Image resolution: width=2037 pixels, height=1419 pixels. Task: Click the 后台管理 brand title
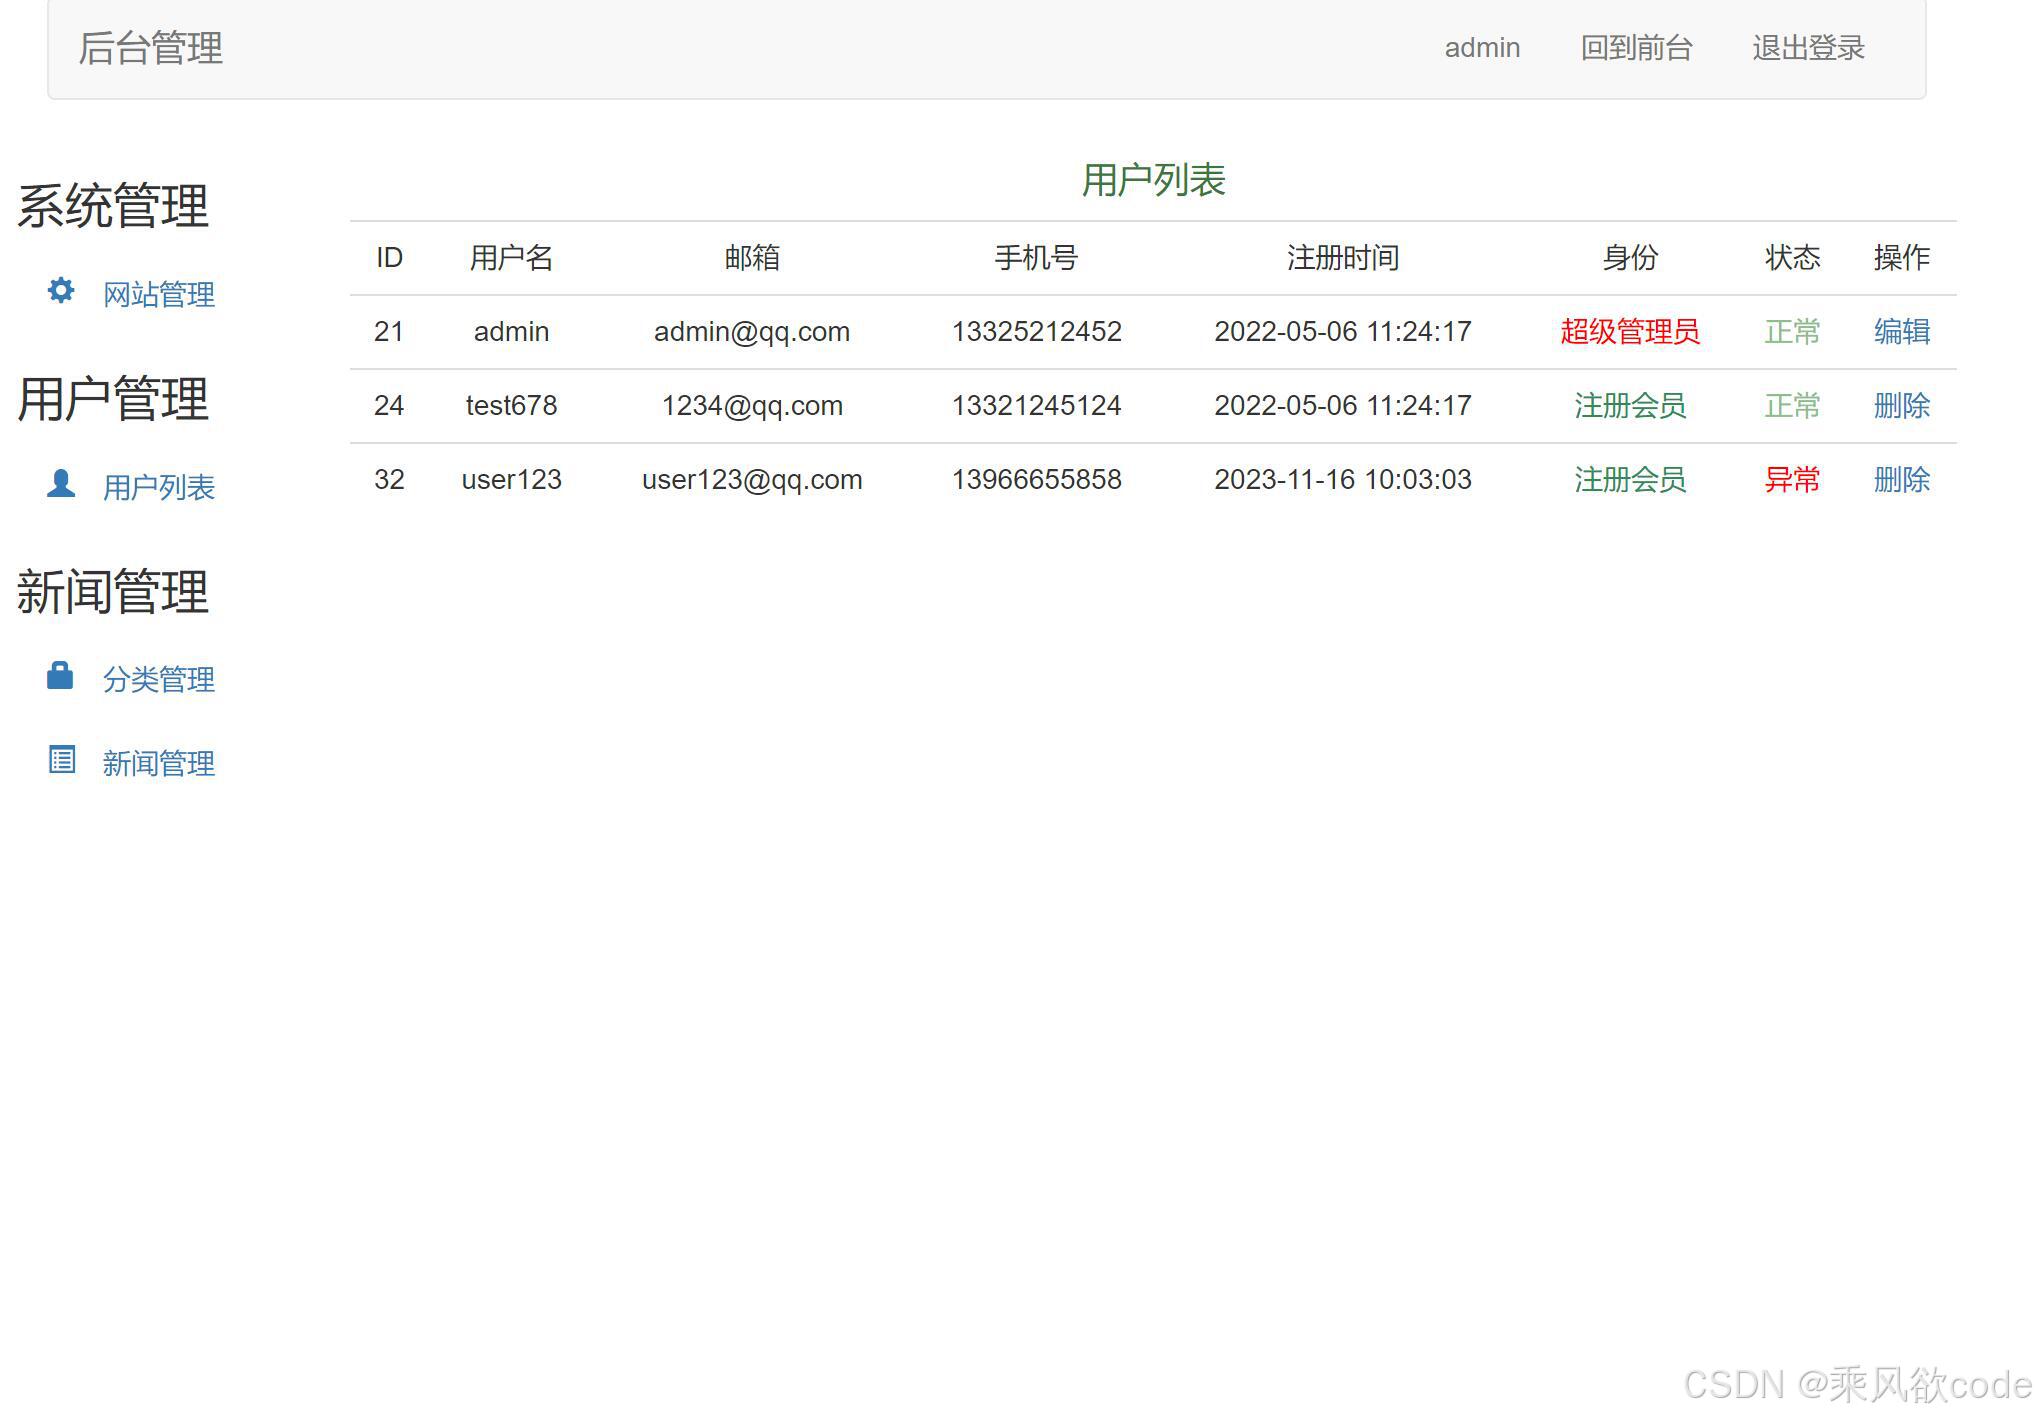[150, 48]
